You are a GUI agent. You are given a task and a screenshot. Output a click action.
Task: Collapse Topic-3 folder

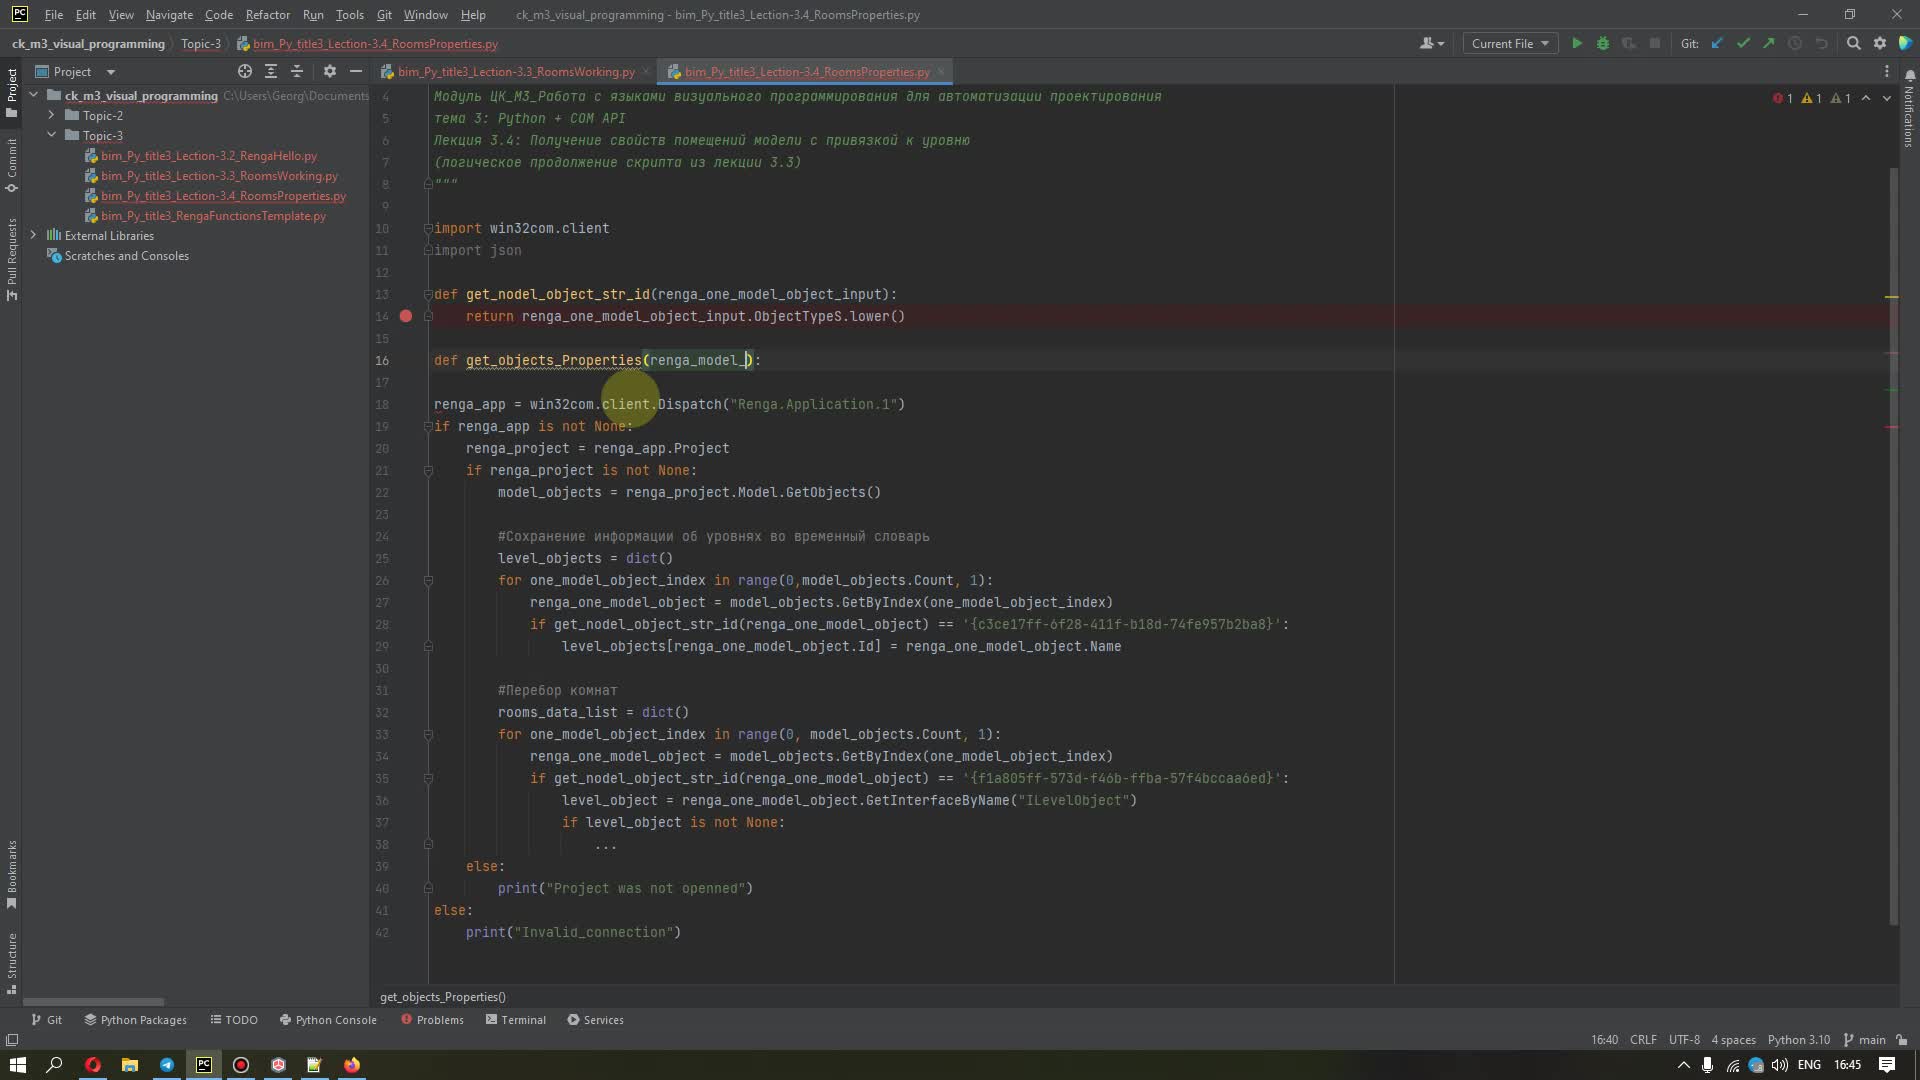pos(51,135)
